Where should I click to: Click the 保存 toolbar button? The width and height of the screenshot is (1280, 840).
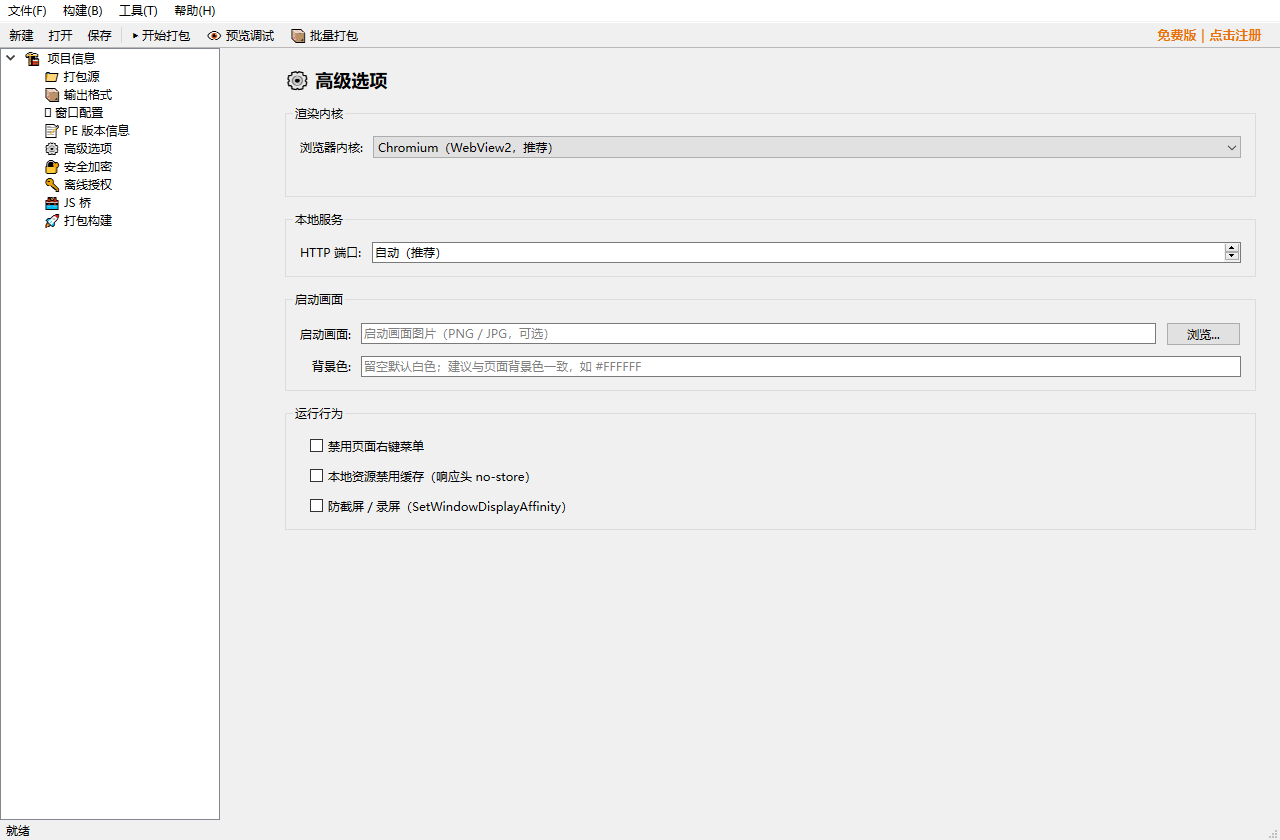click(x=99, y=36)
